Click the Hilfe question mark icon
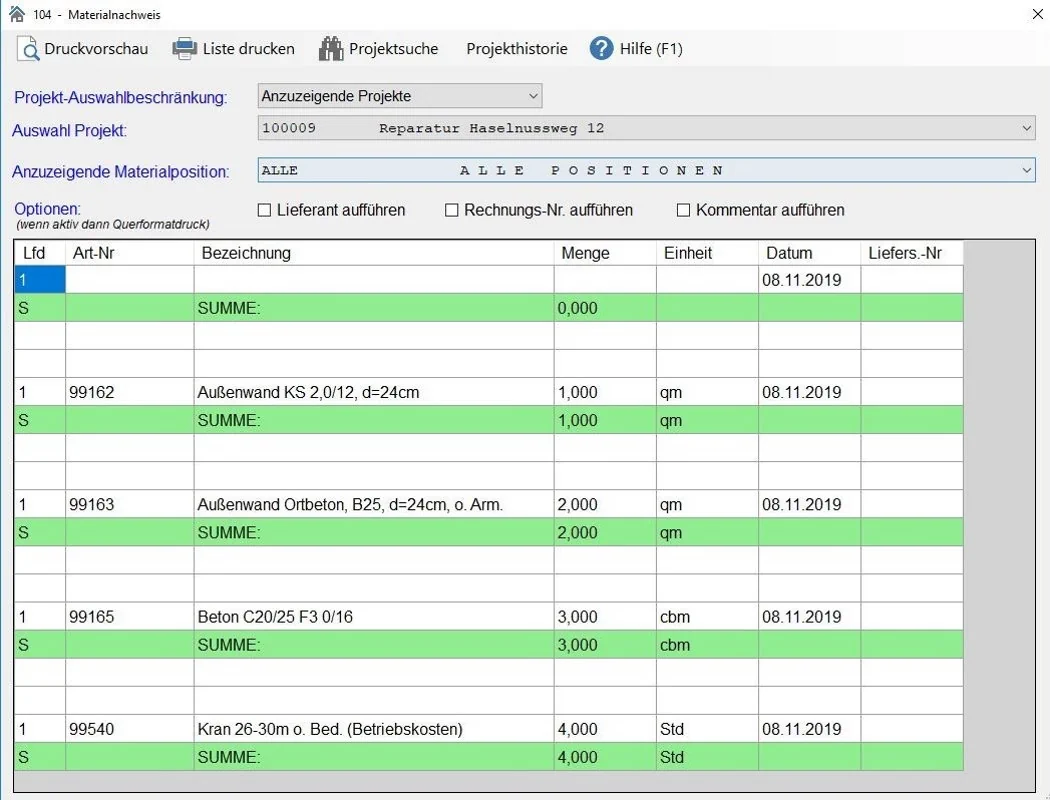The width and height of the screenshot is (1050, 800). 601,48
